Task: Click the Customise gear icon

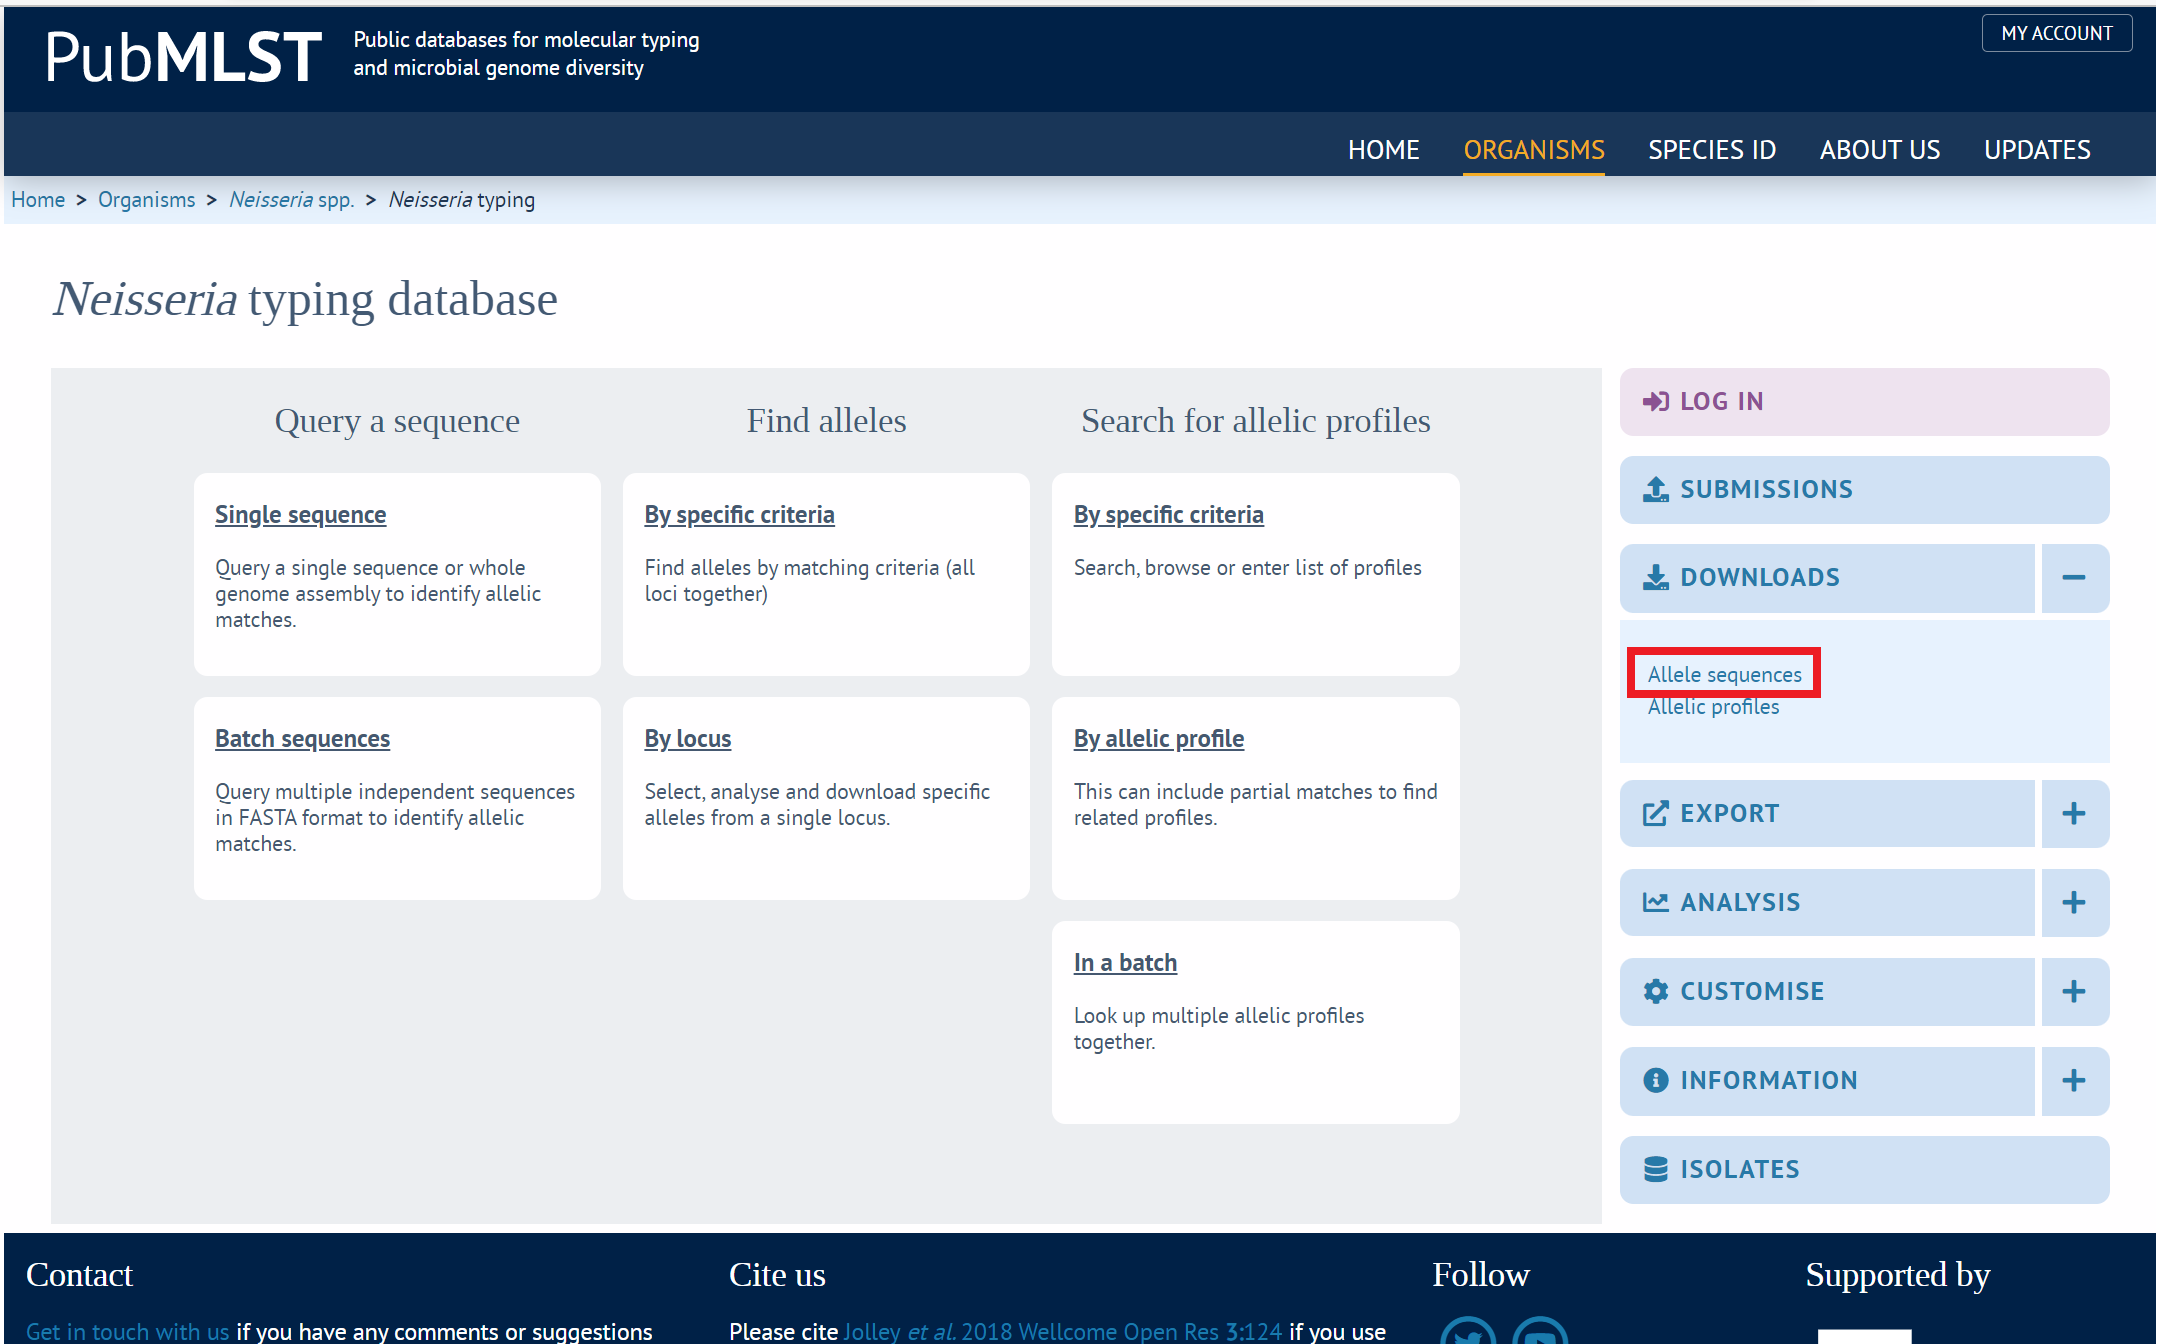Action: 1656,991
